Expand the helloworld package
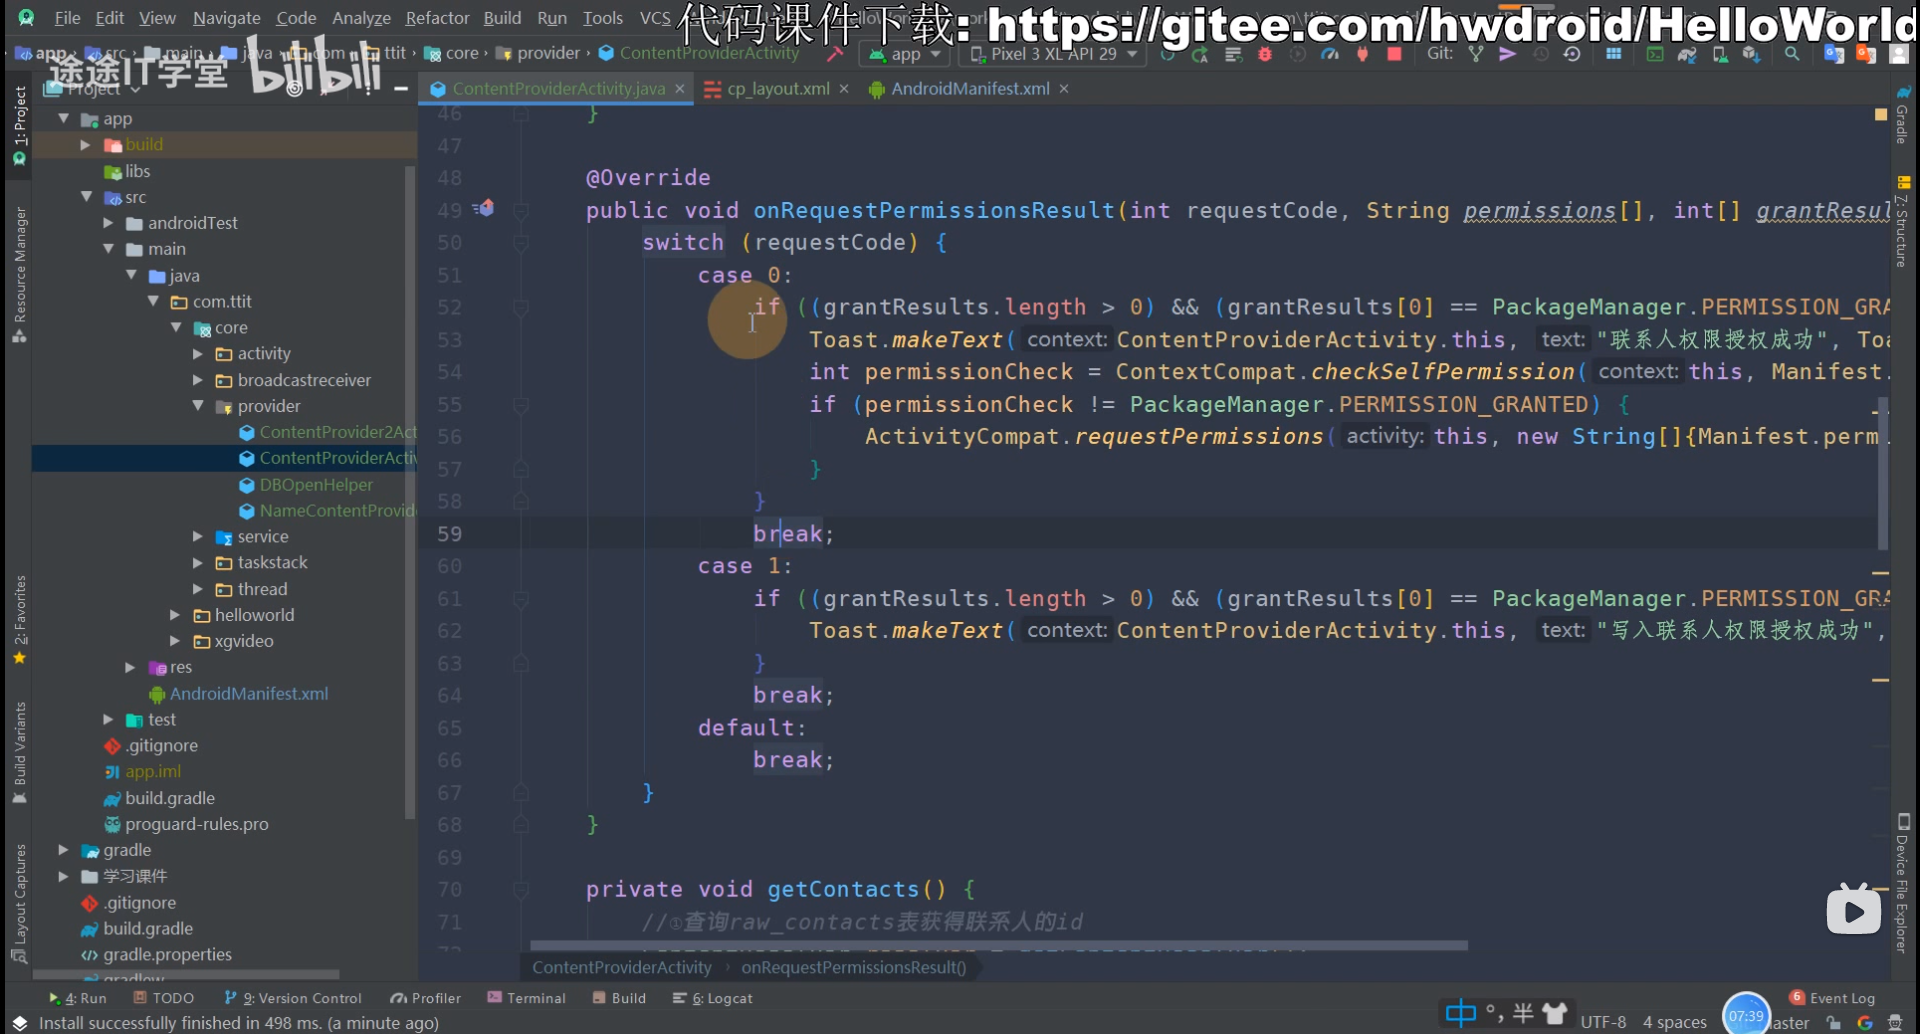Screen dimensions: 1920x1034 175,615
